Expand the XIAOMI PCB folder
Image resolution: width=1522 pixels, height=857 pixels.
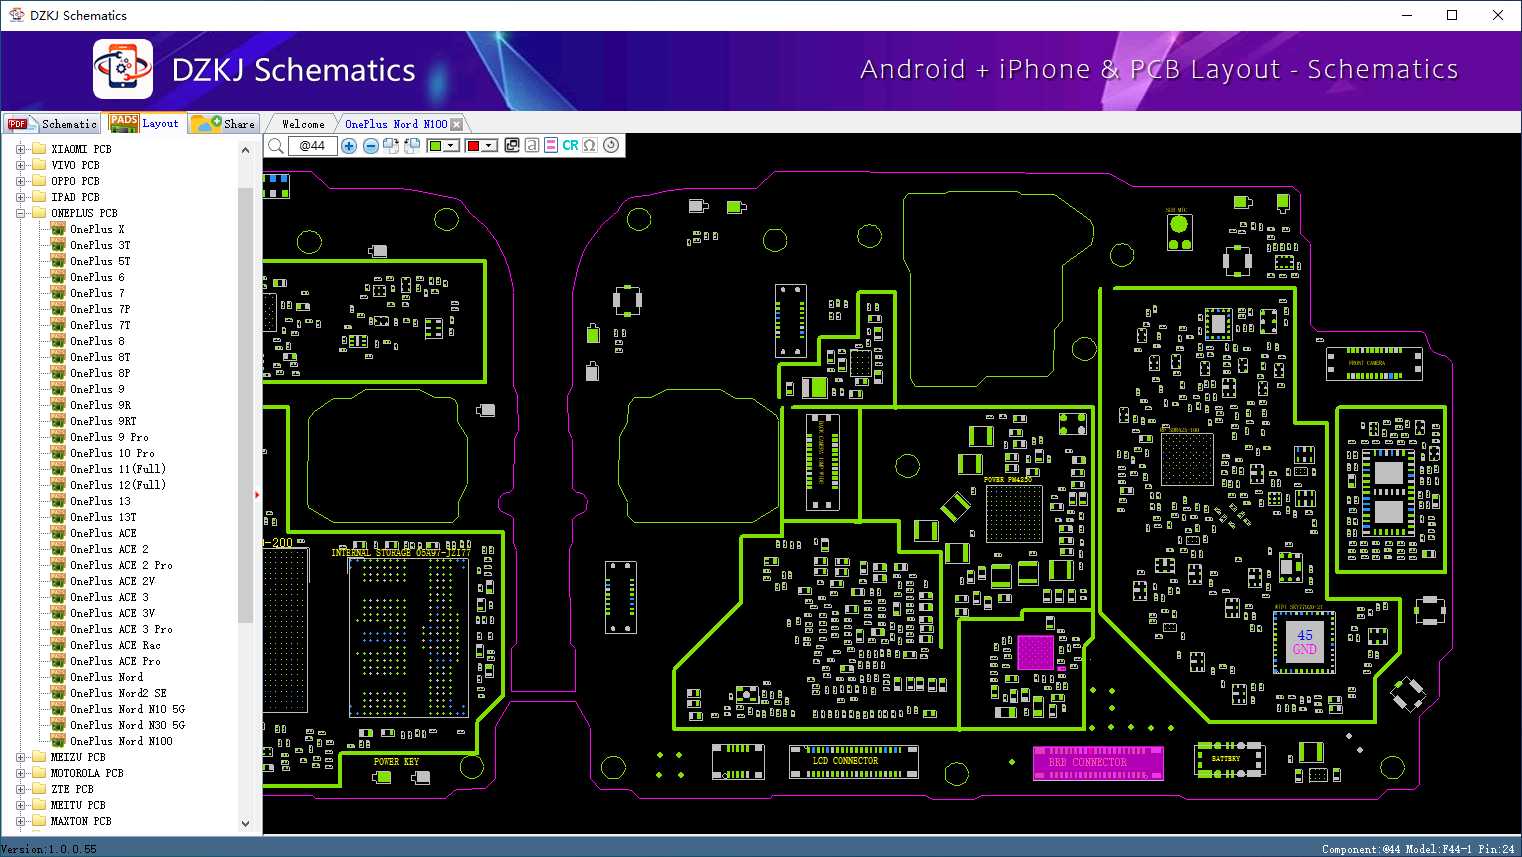(20, 149)
